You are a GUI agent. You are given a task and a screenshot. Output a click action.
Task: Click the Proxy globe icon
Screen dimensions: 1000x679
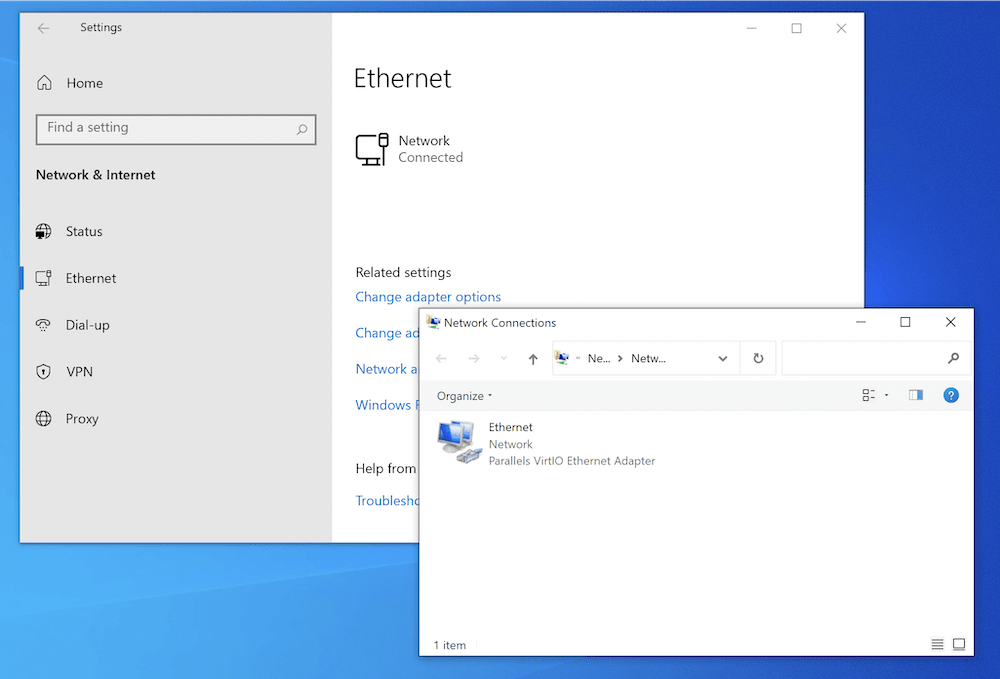pyautogui.click(x=44, y=419)
